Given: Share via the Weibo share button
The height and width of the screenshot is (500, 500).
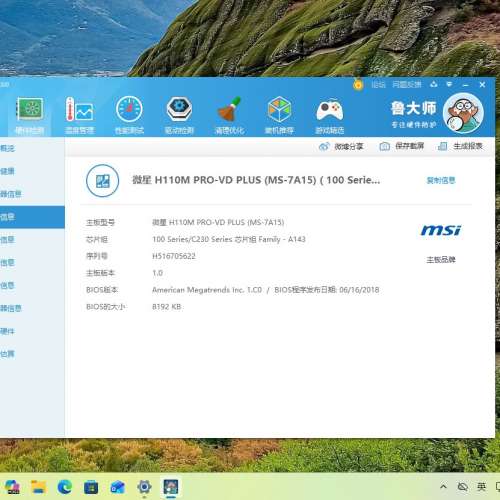Looking at the screenshot, I should (x=341, y=146).
